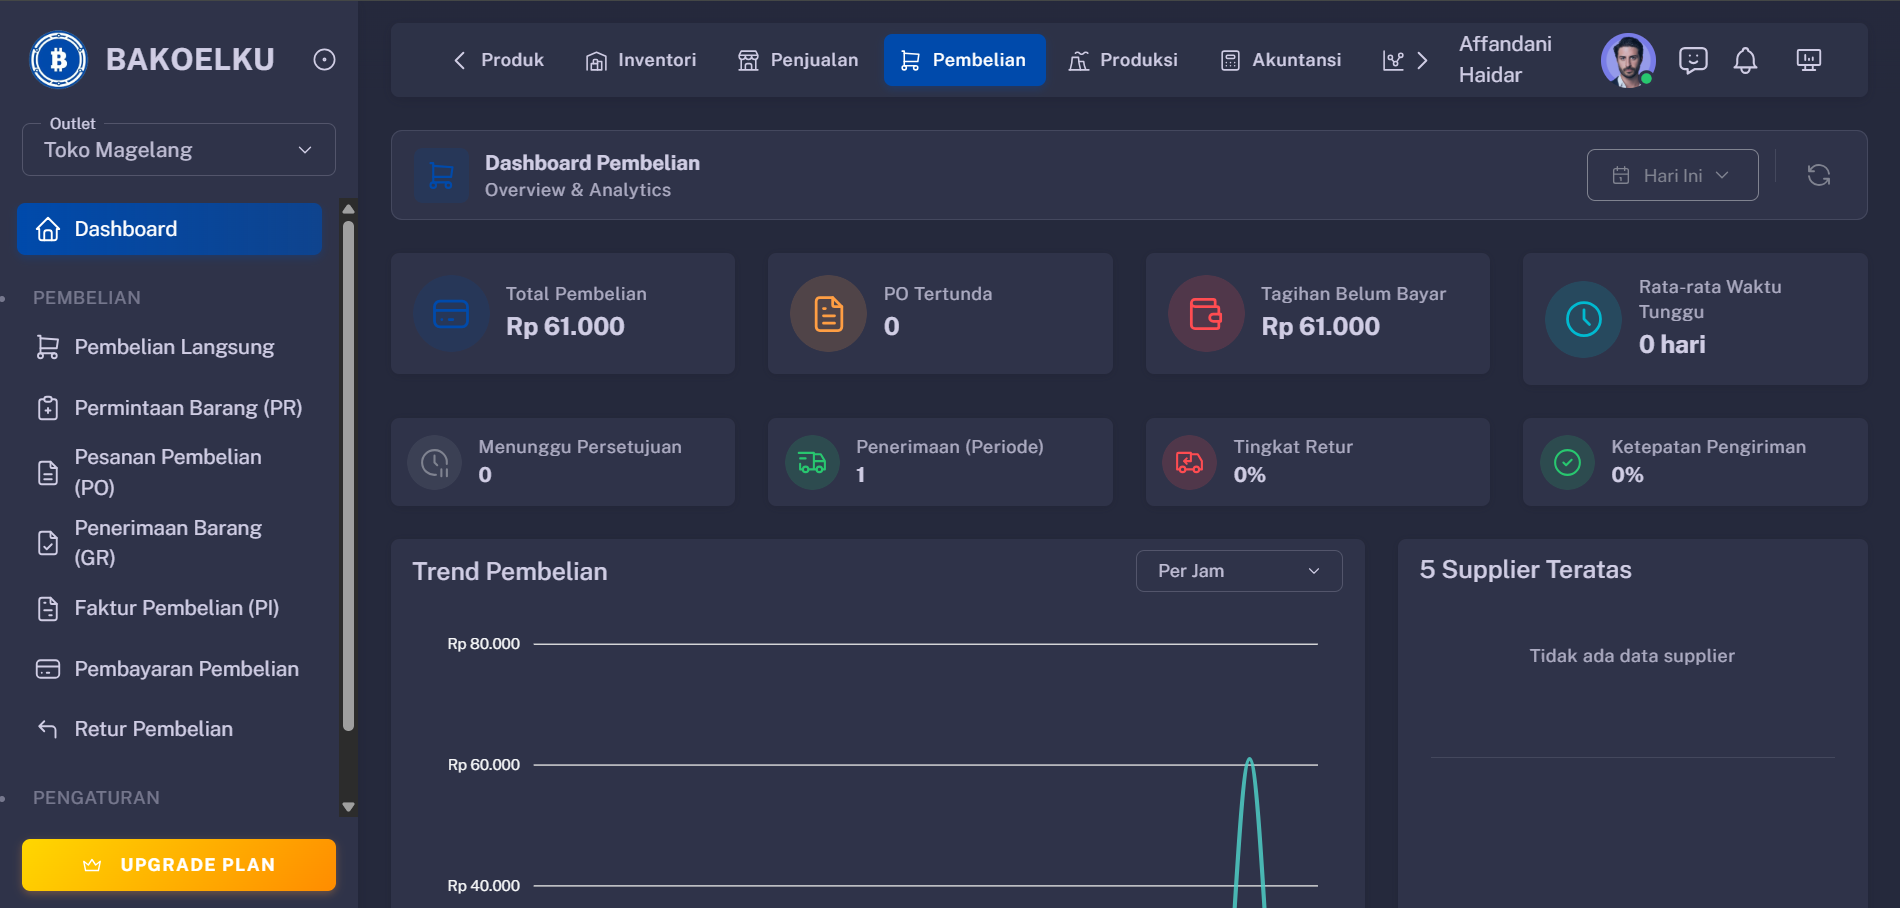Change Trend Pembelian interval via Per Jam dropdown
Screen dimensions: 1900x908
(x=1239, y=570)
